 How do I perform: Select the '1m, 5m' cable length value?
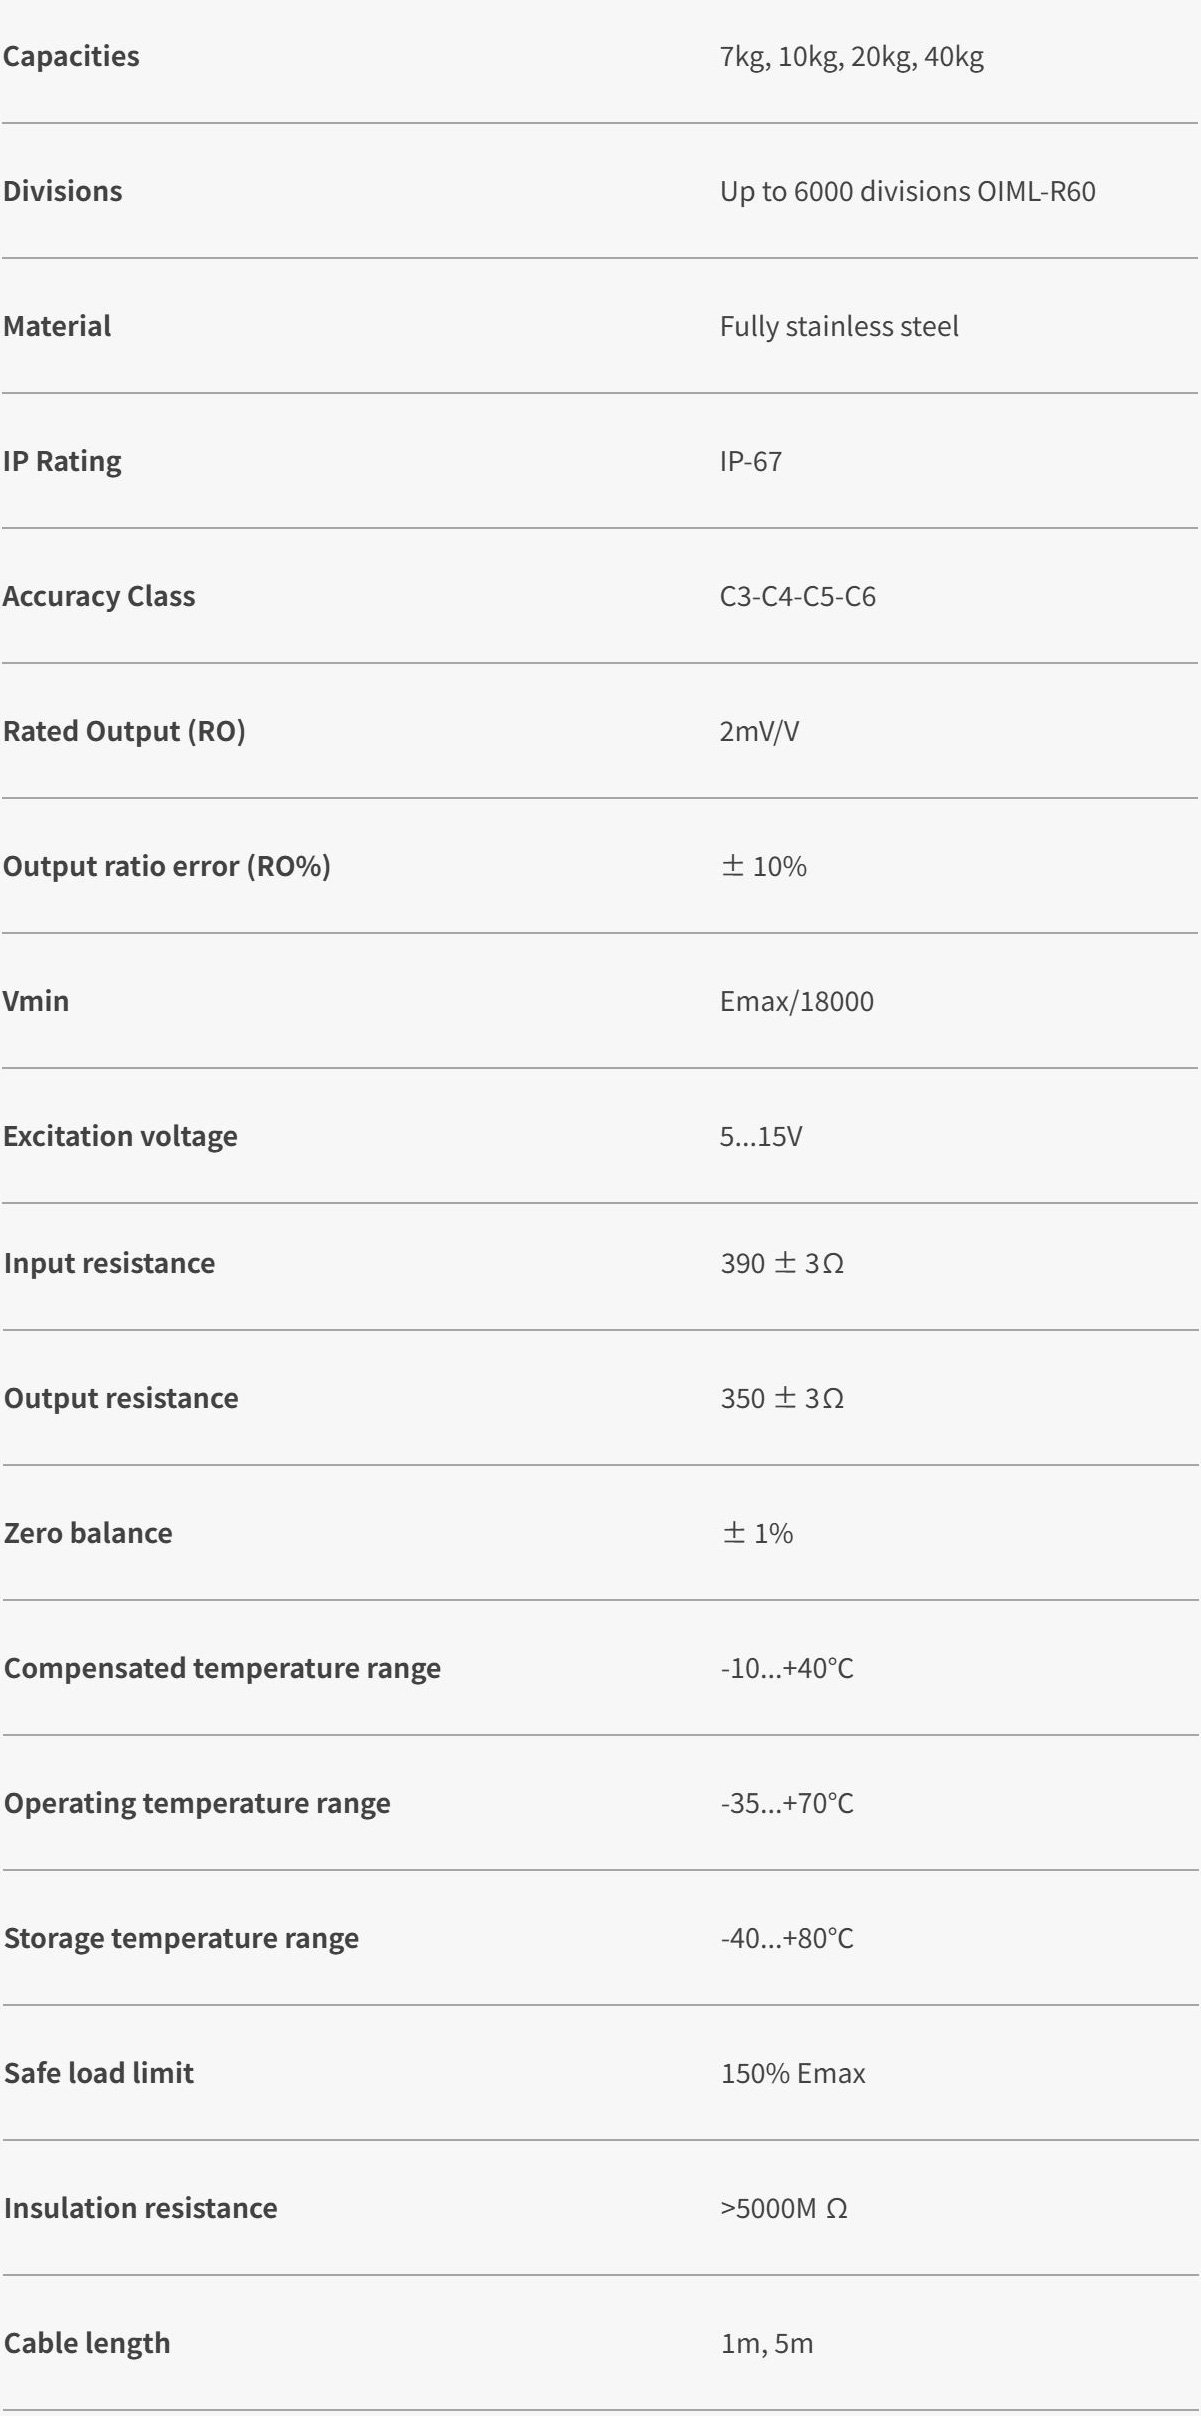coord(766,2343)
